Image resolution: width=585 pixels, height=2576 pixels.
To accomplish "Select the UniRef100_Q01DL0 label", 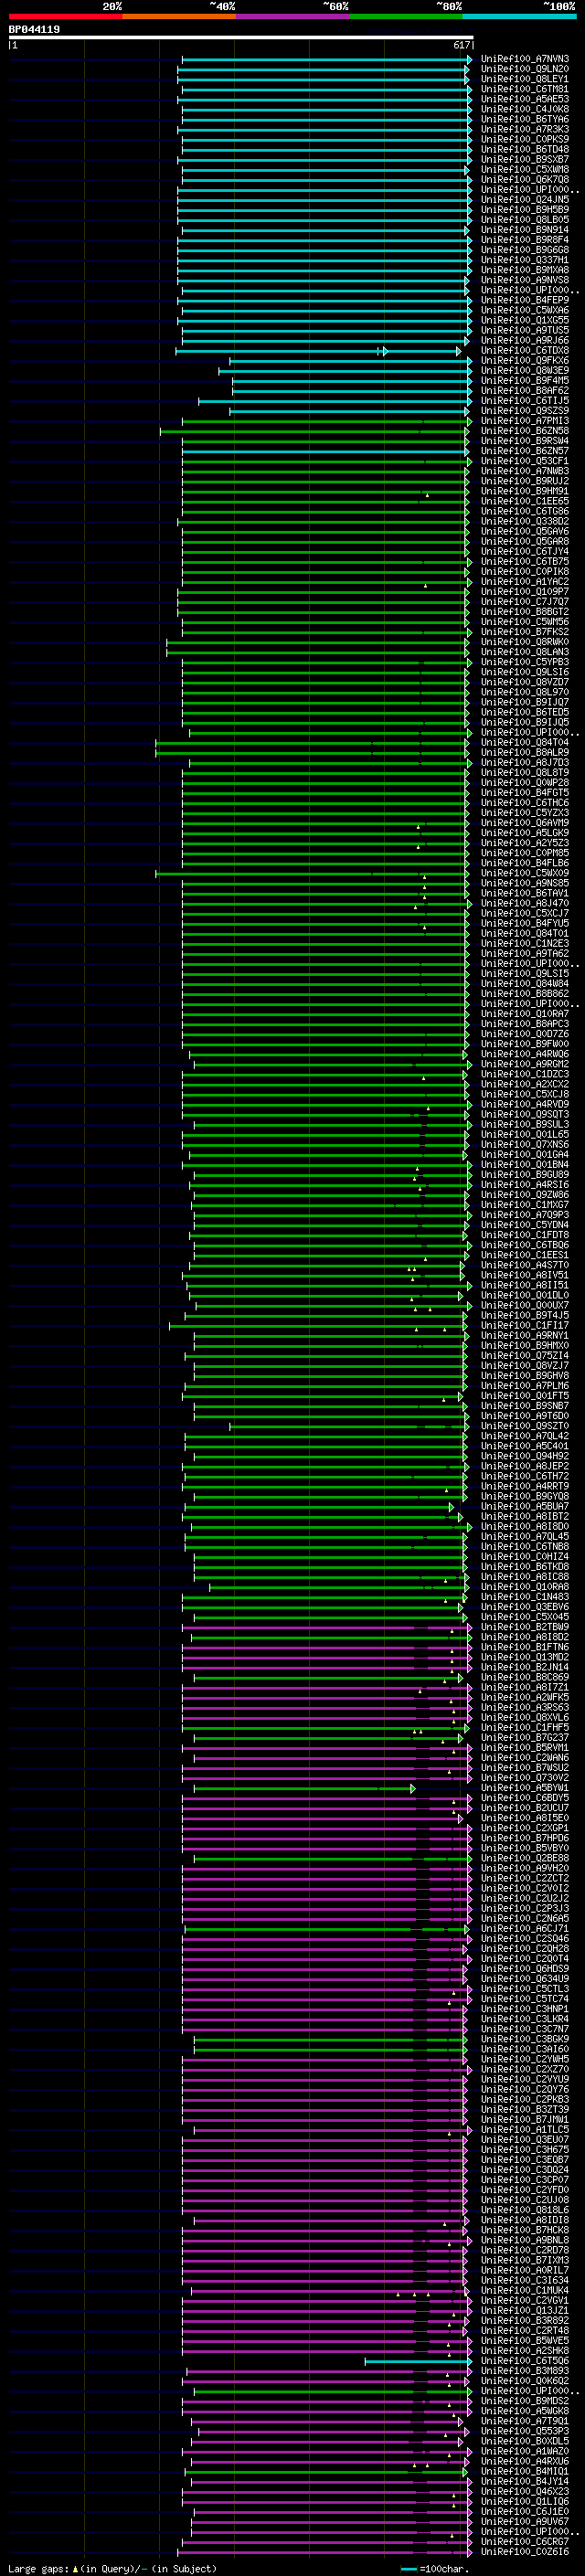I will coord(524,1295).
